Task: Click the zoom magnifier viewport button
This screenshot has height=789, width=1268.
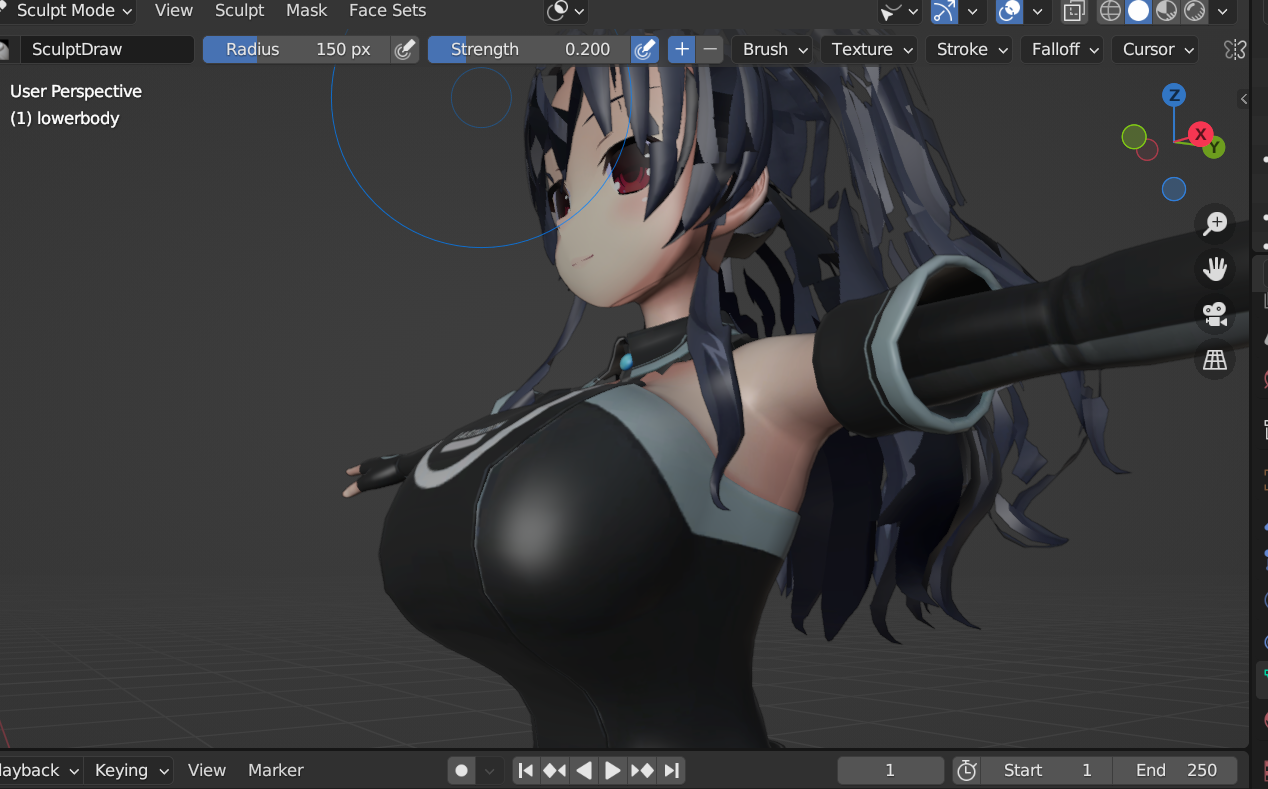Action: click(1215, 223)
